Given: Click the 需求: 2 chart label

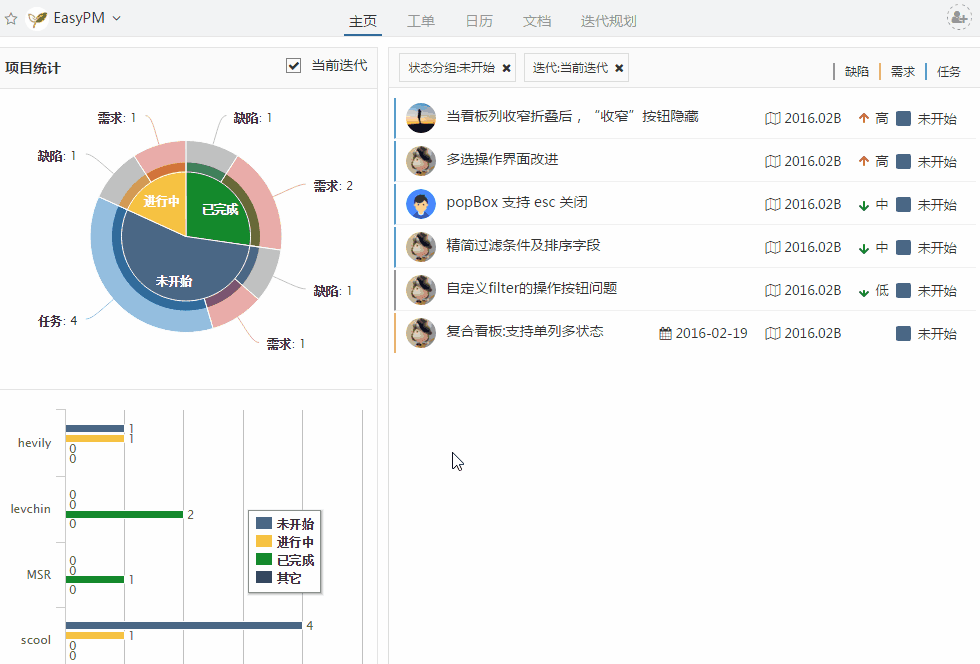Looking at the screenshot, I should (332, 186).
